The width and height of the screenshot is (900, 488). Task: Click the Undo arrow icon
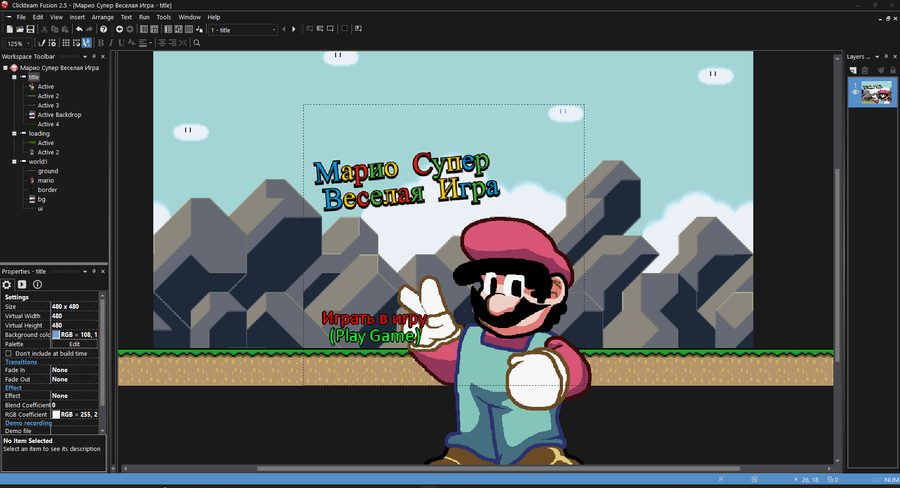(x=79, y=29)
